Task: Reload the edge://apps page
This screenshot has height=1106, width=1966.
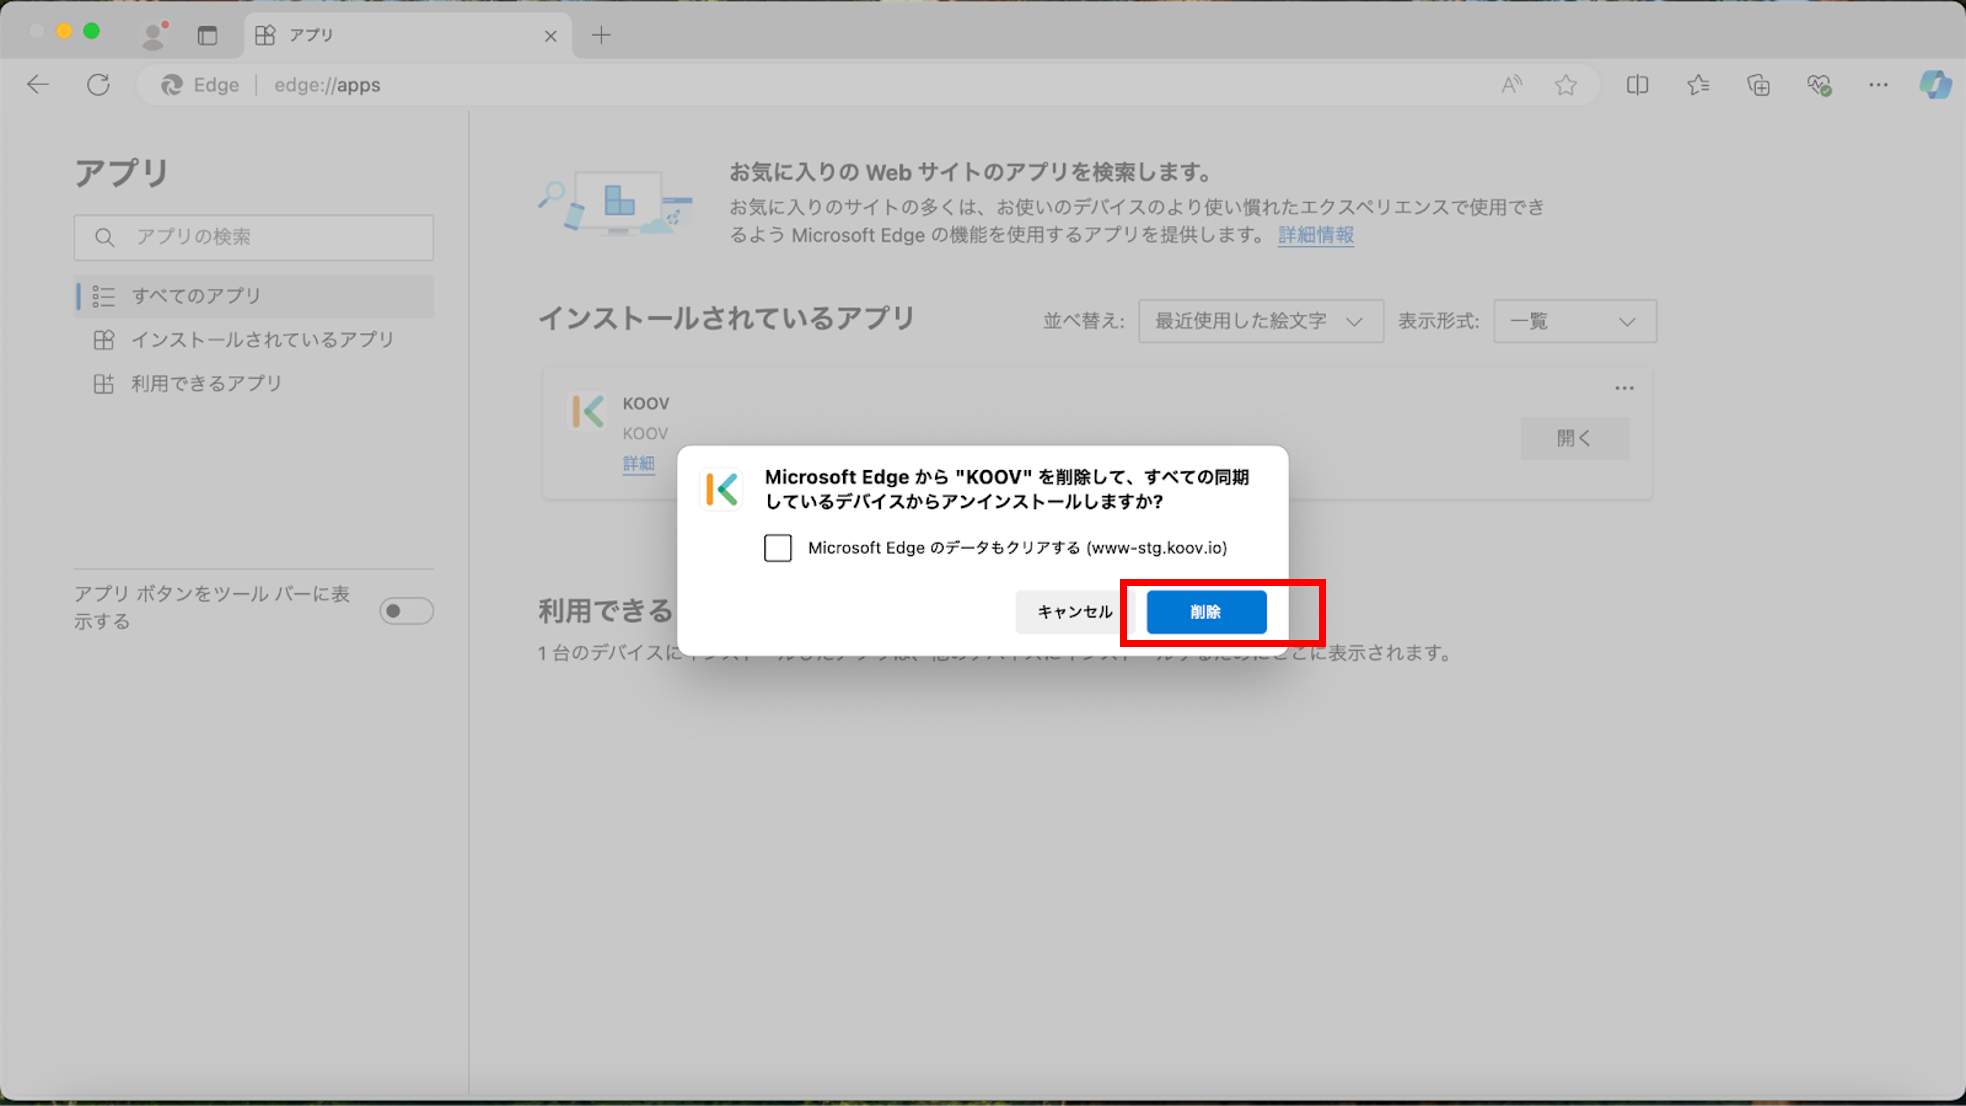Action: click(x=98, y=85)
